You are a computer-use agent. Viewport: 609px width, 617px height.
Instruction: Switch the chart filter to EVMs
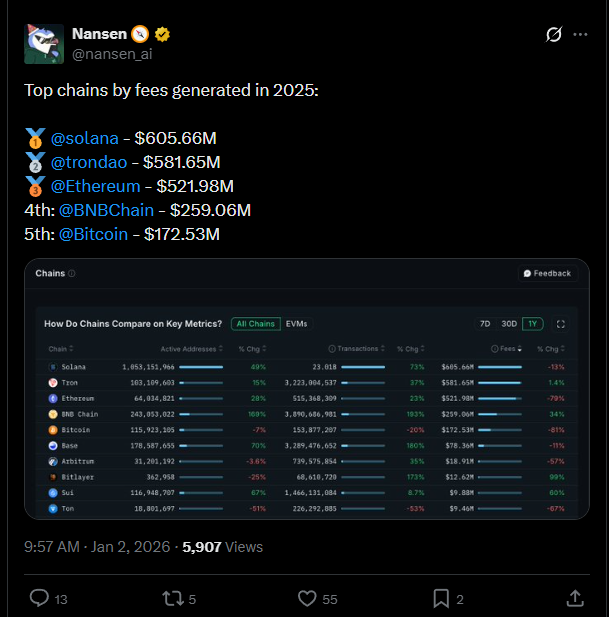point(297,324)
